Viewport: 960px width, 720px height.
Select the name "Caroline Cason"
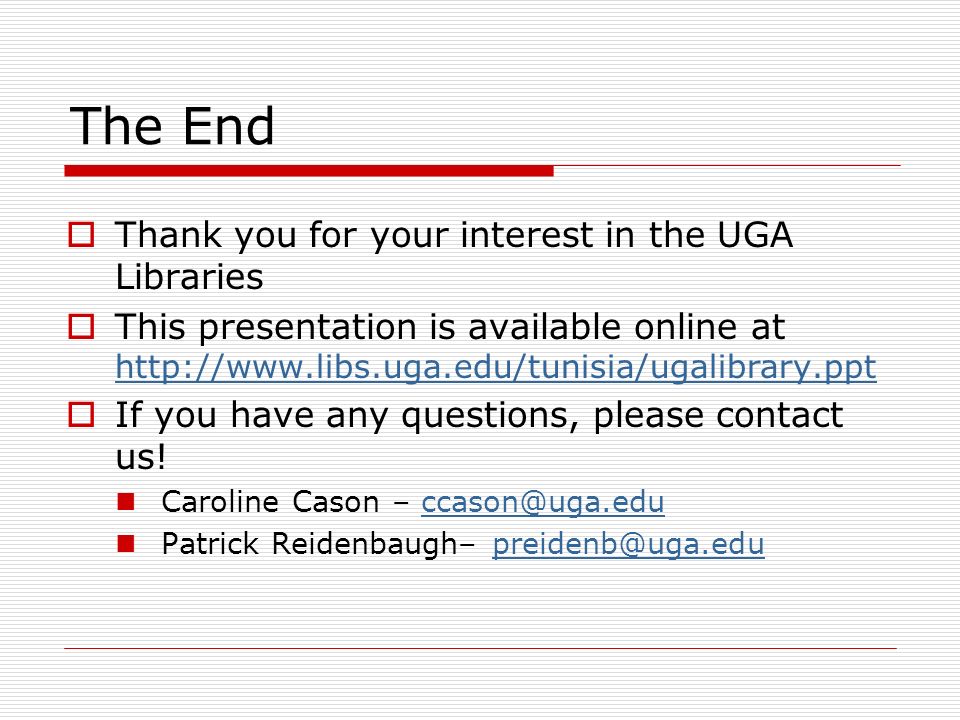point(271,502)
